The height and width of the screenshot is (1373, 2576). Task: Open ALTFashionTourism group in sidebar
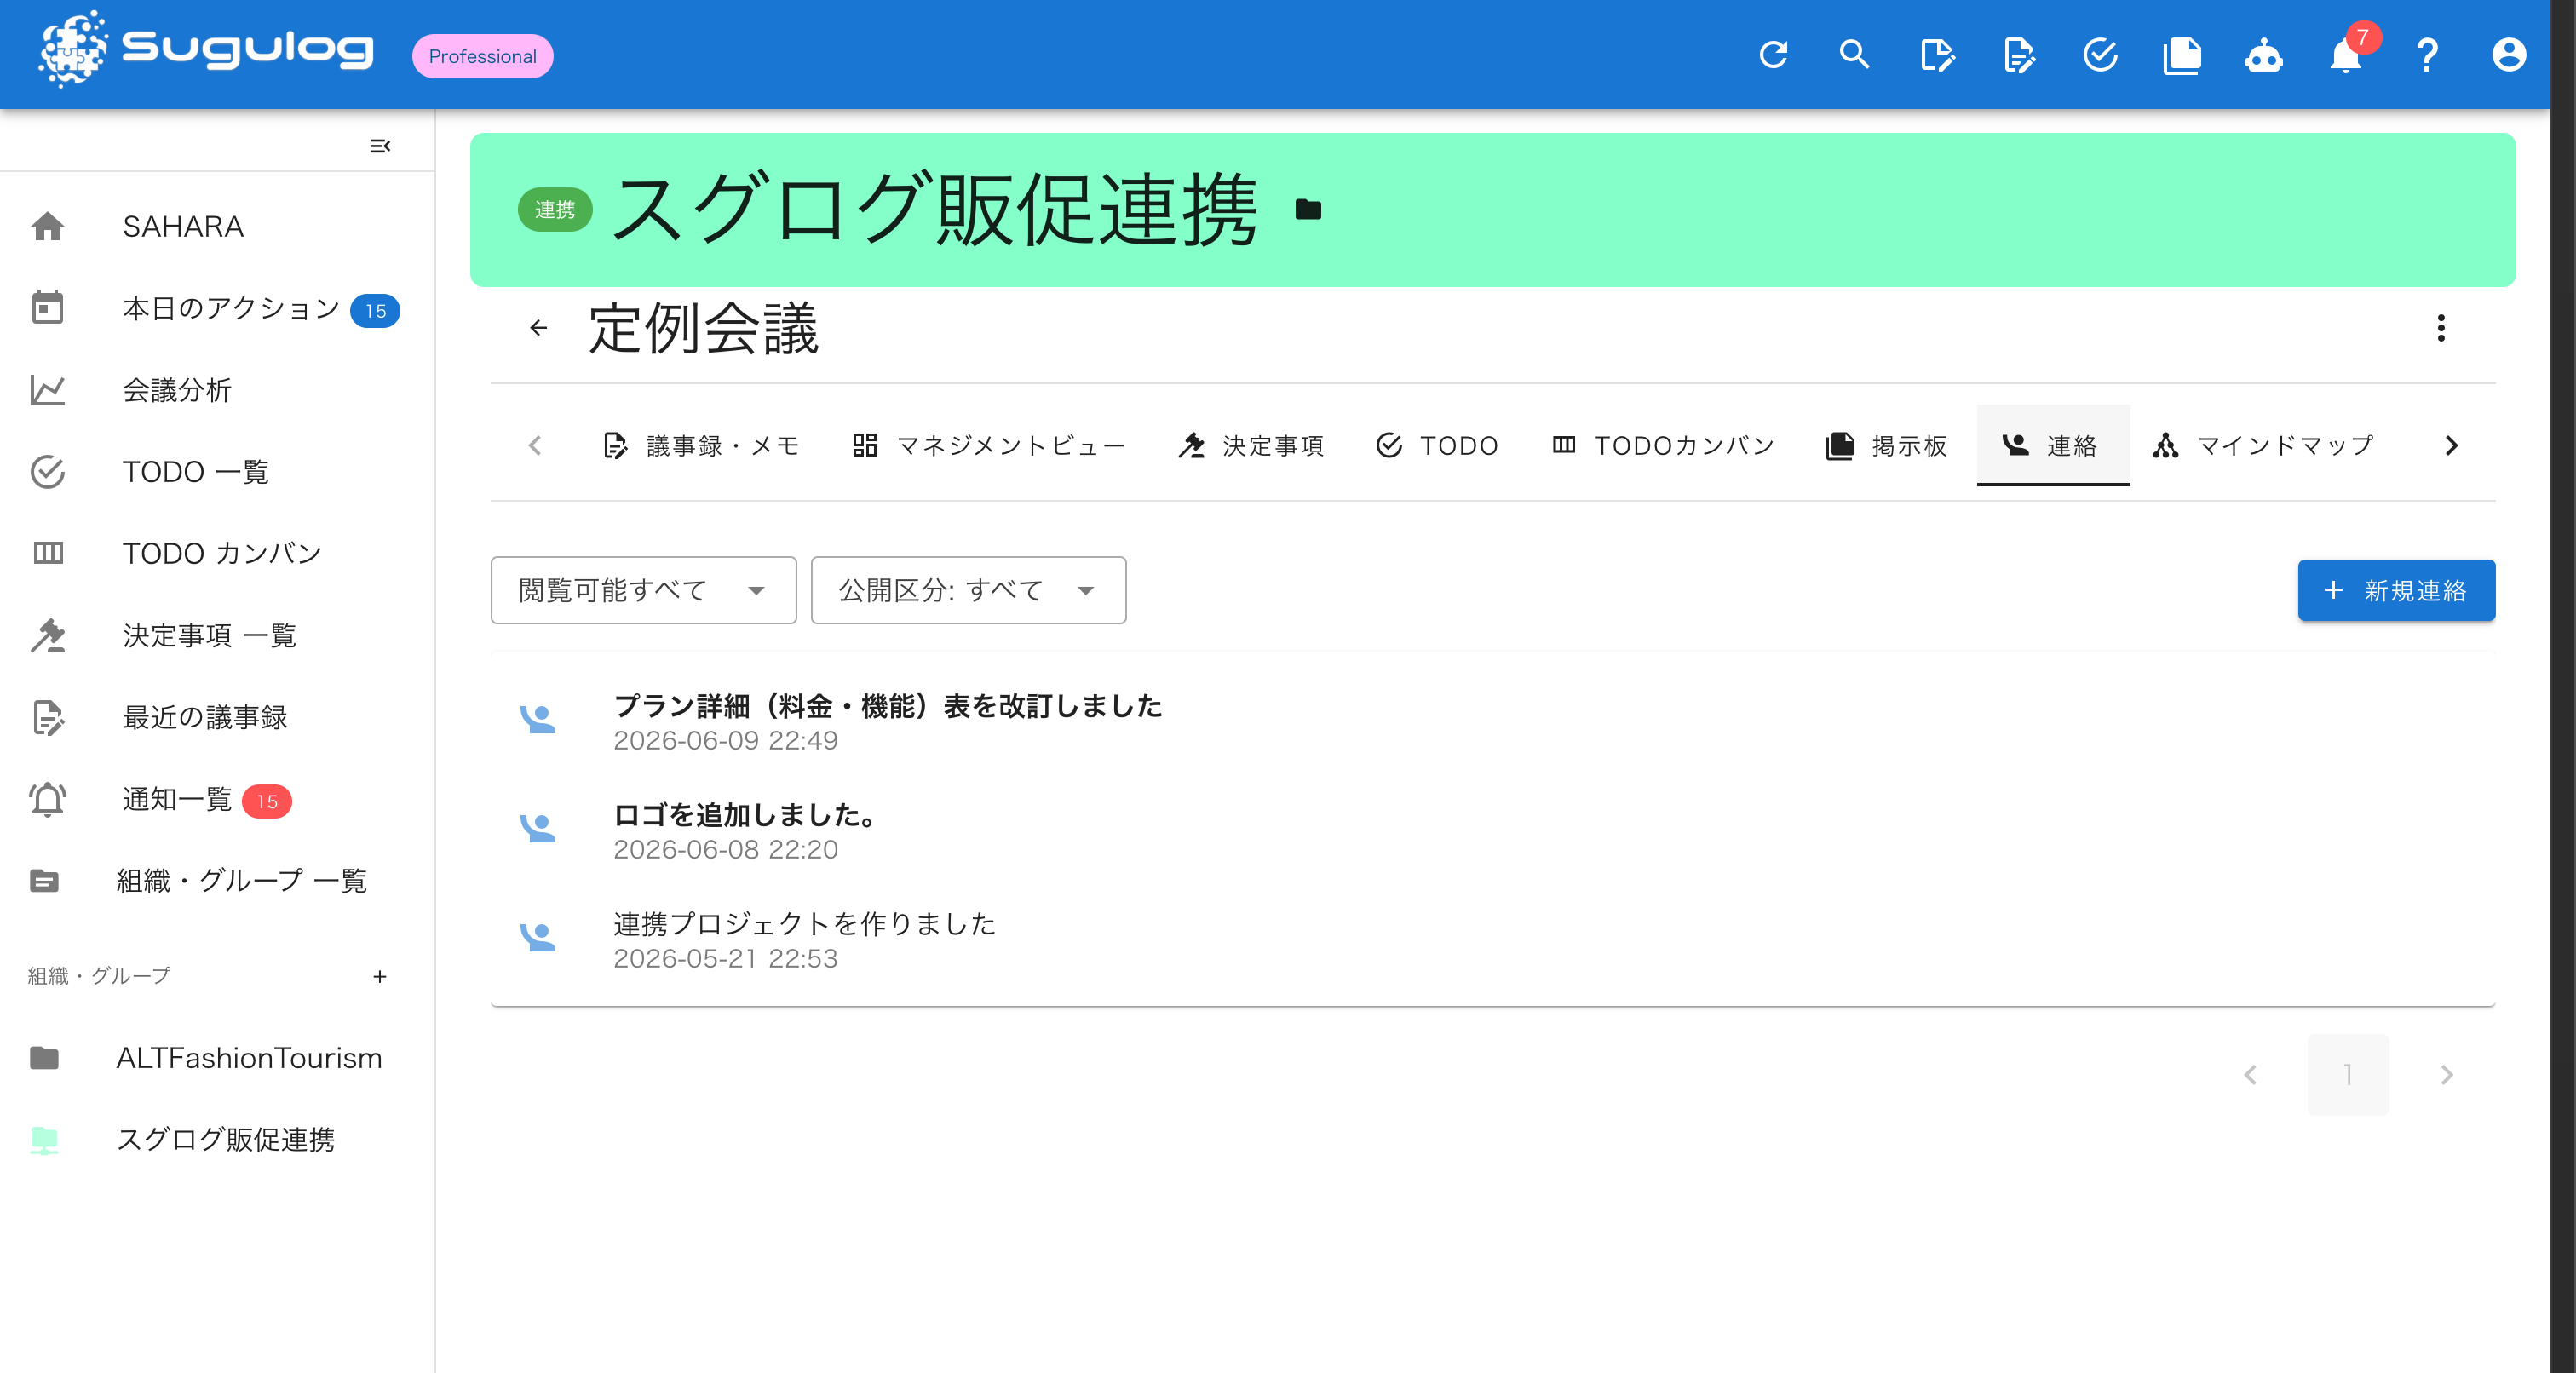coord(217,1058)
